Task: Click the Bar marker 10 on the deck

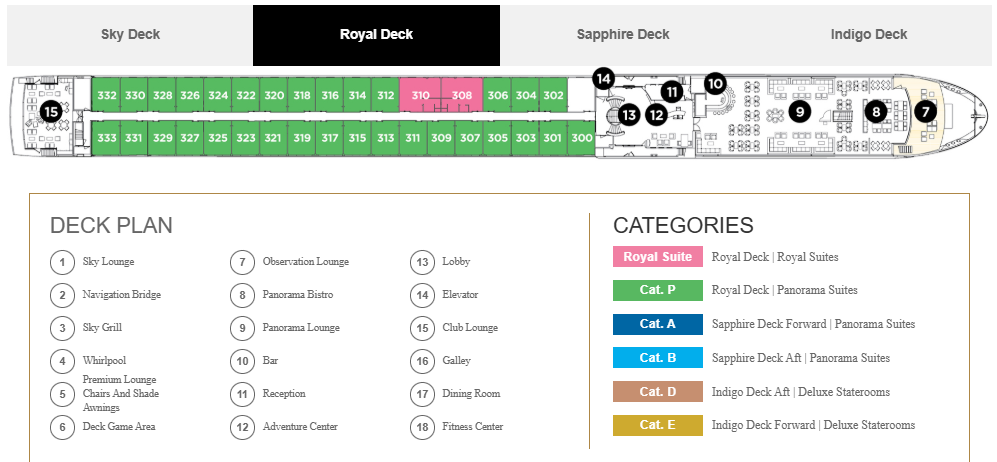Action: point(715,83)
